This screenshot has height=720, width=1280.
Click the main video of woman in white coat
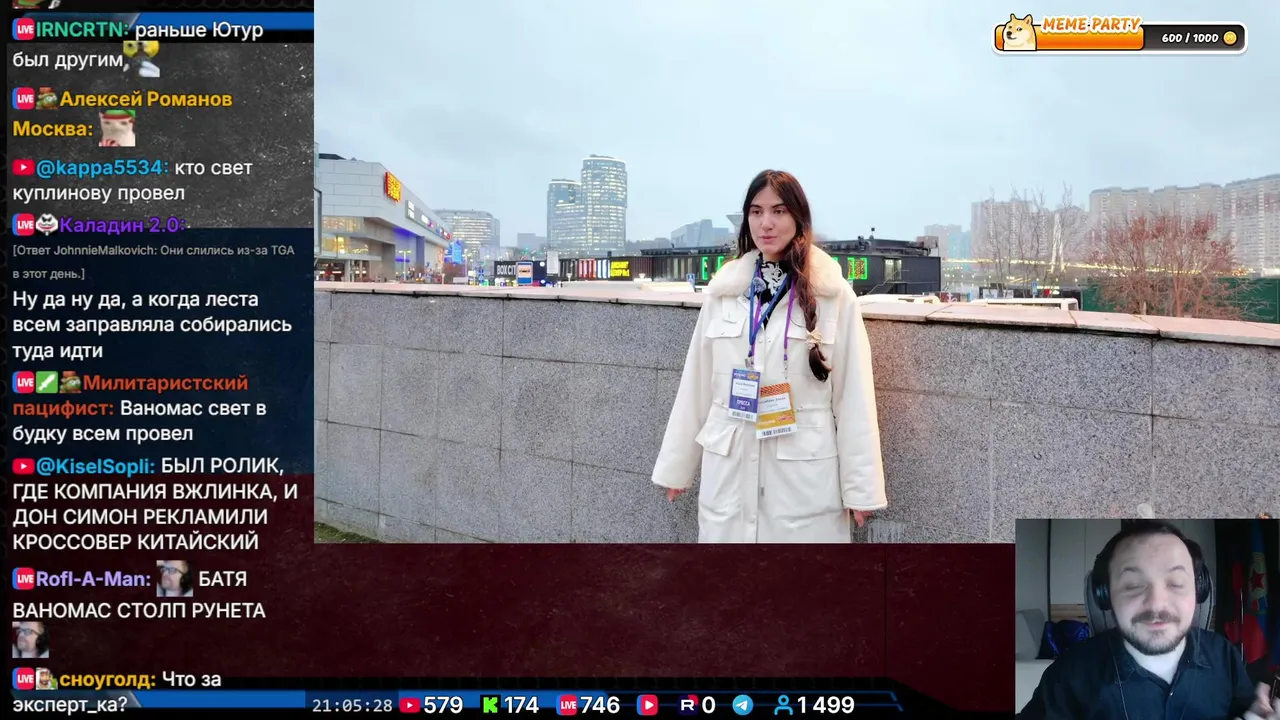pyautogui.click(x=797, y=272)
